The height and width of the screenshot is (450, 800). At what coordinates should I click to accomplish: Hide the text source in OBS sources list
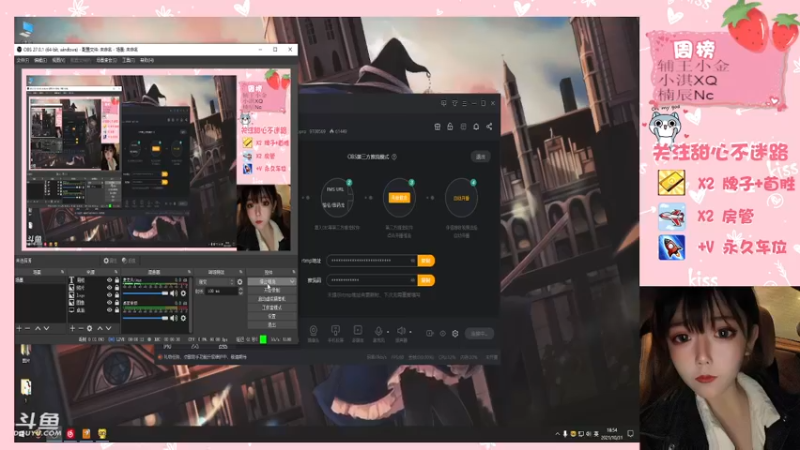(x=109, y=280)
